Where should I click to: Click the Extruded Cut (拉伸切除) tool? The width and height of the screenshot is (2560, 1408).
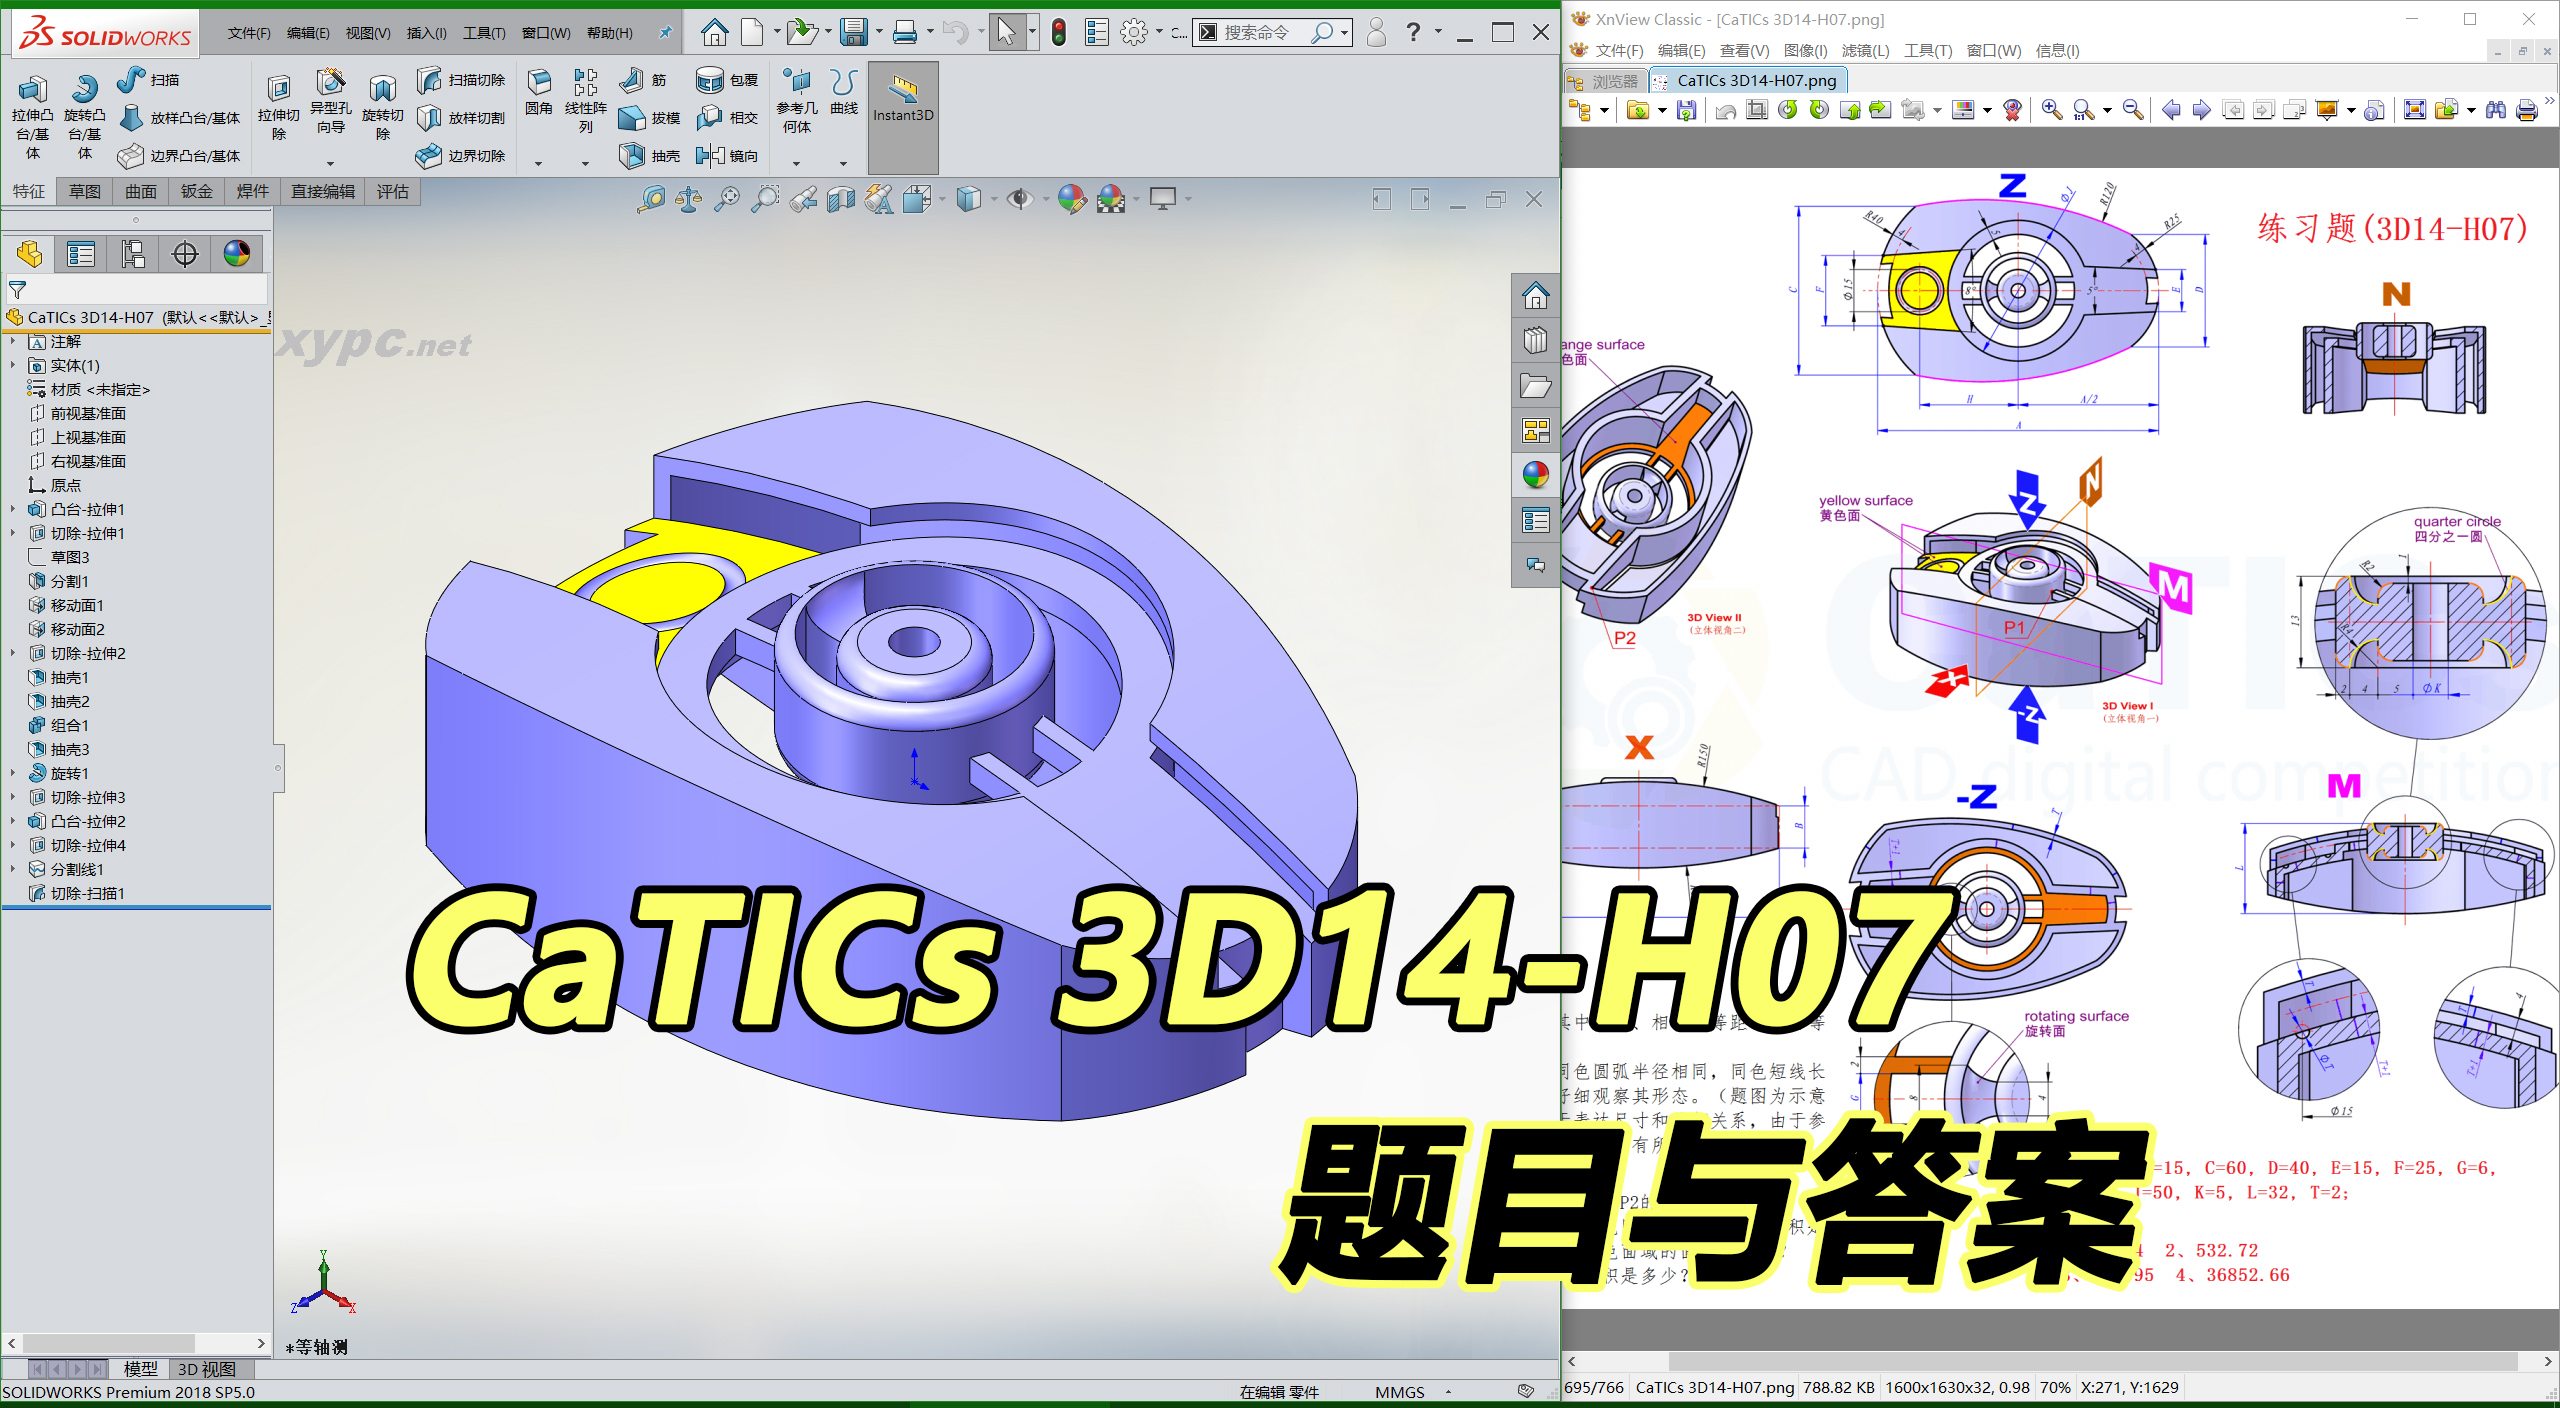[x=279, y=108]
